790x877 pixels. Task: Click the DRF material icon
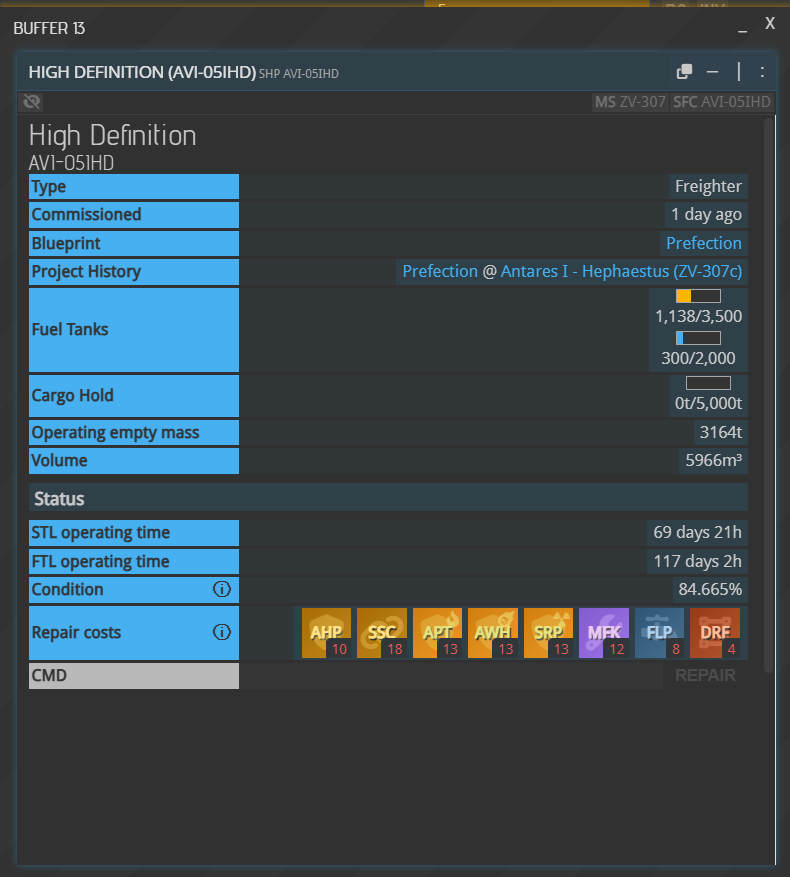click(714, 632)
